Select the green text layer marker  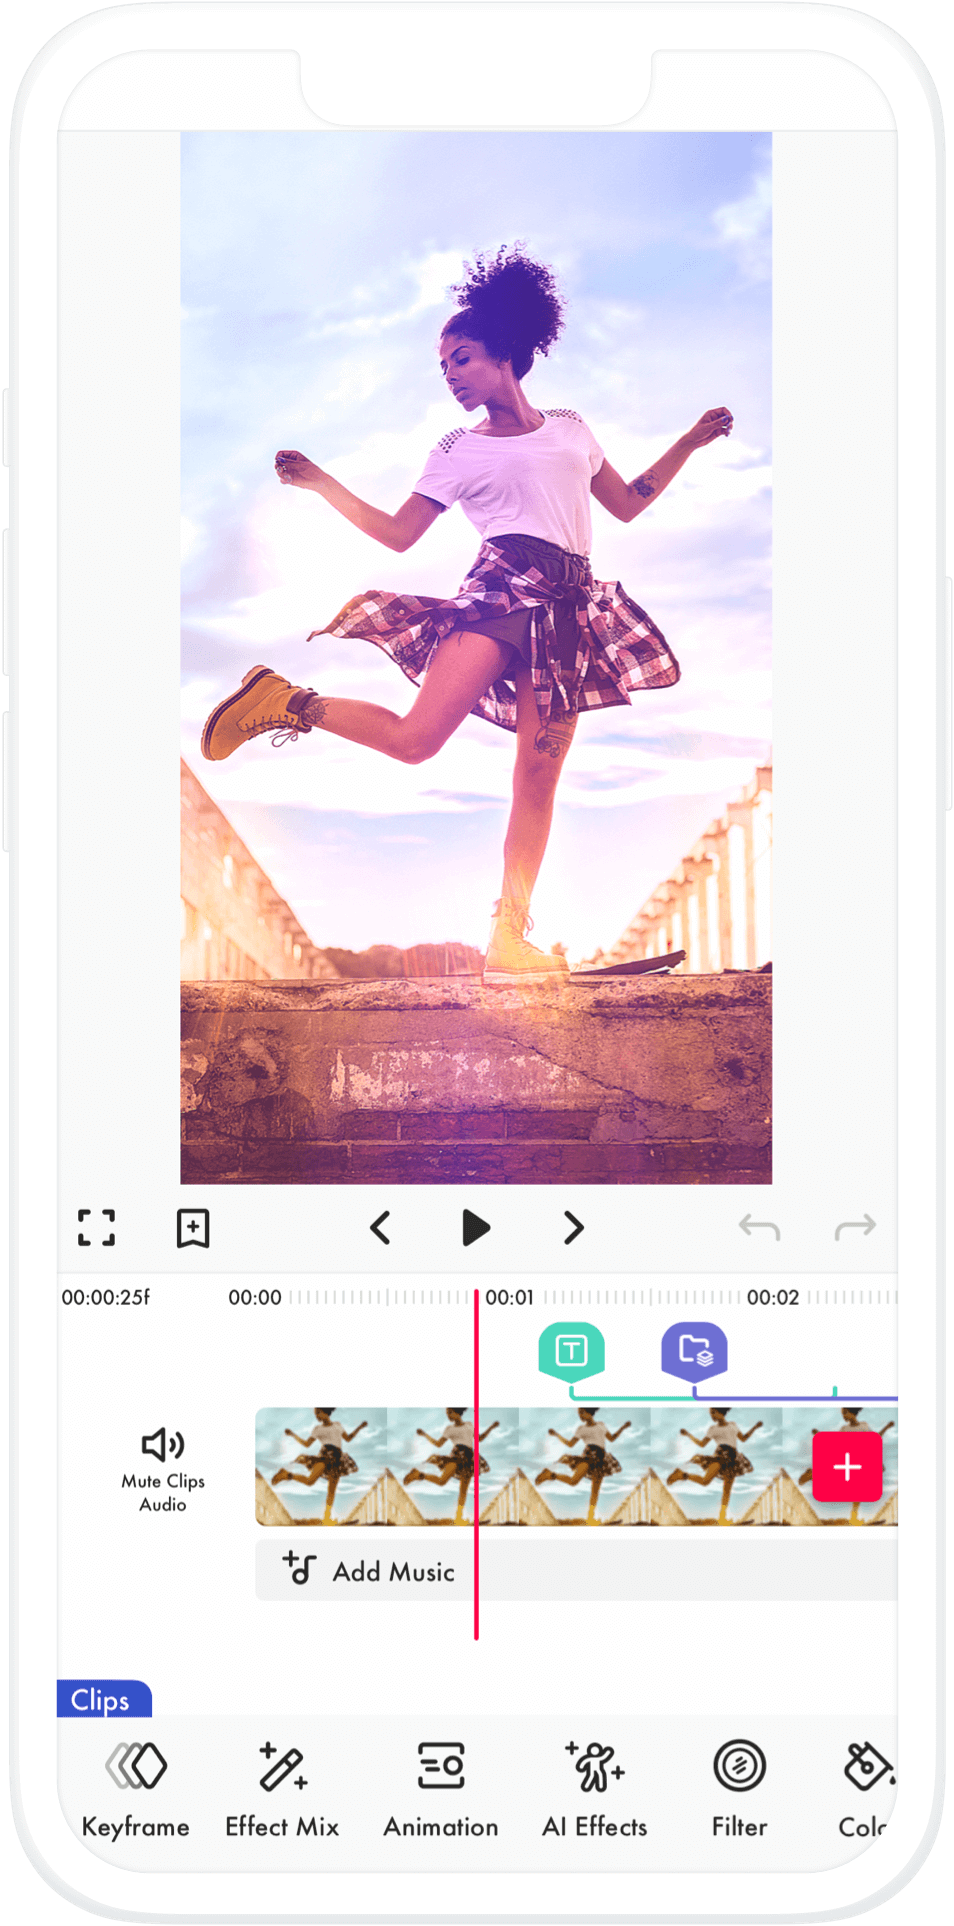coord(571,1352)
